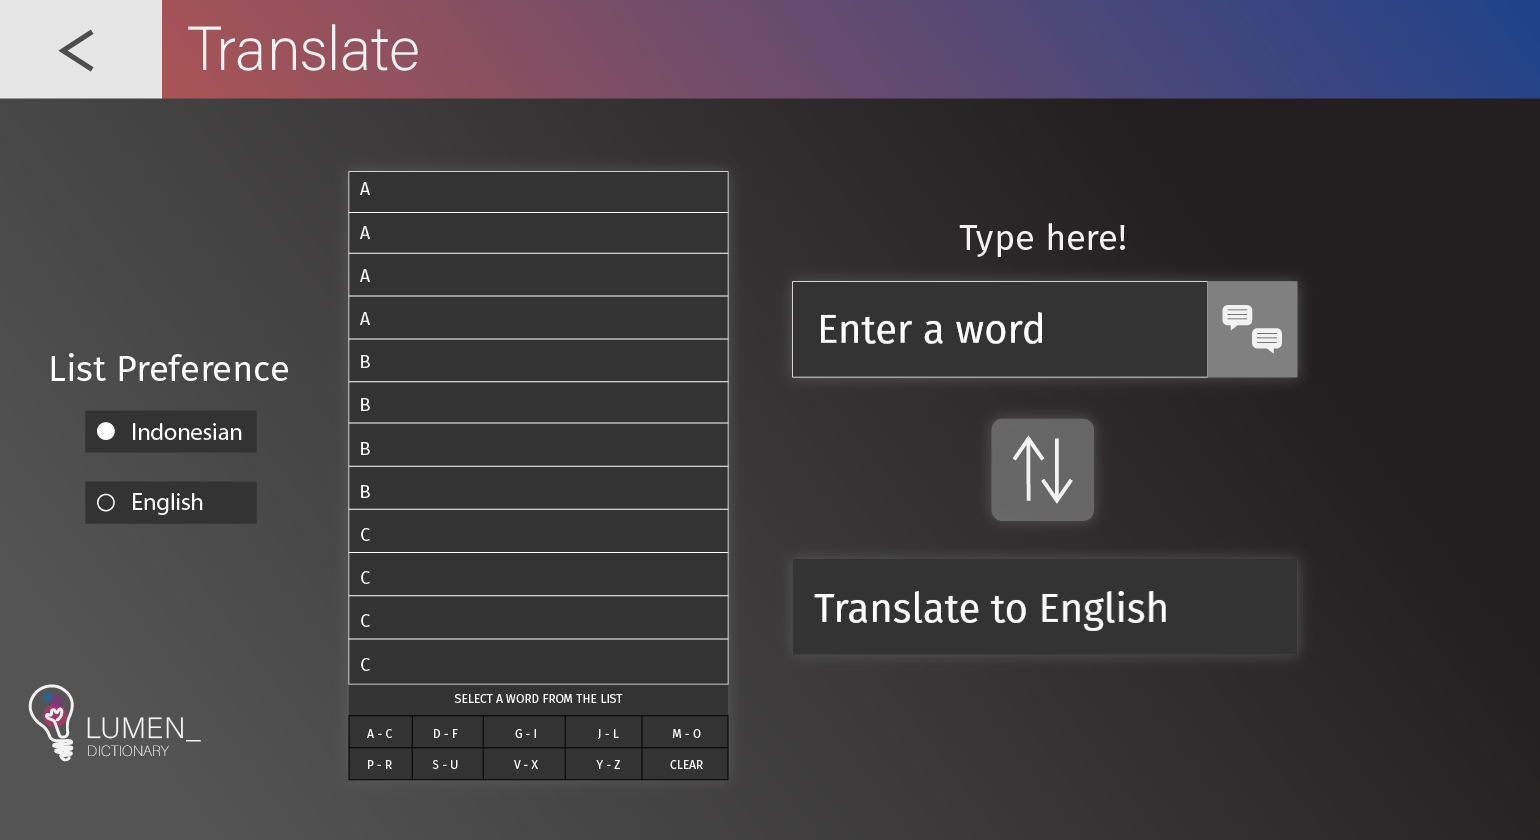Click the J - L letter range button
This screenshot has height=840, width=1540.
[607, 732]
